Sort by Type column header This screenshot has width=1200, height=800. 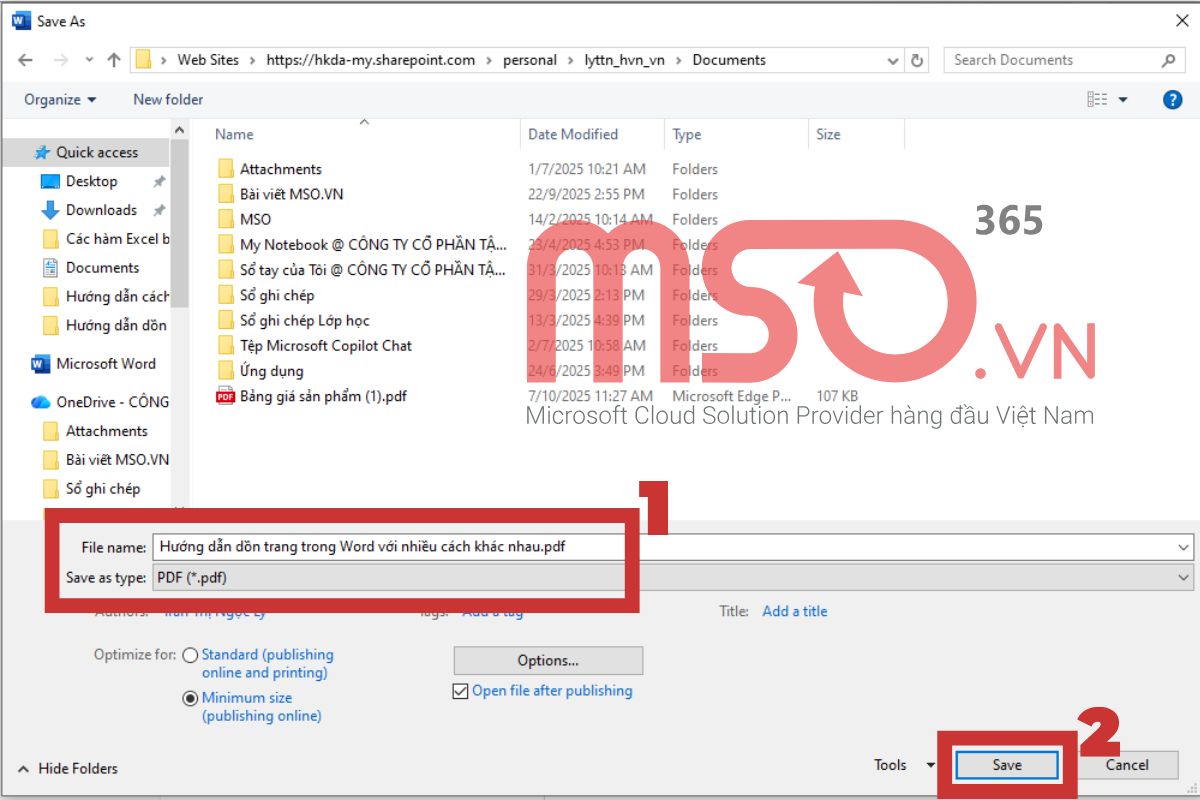click(x=686, y=134)
